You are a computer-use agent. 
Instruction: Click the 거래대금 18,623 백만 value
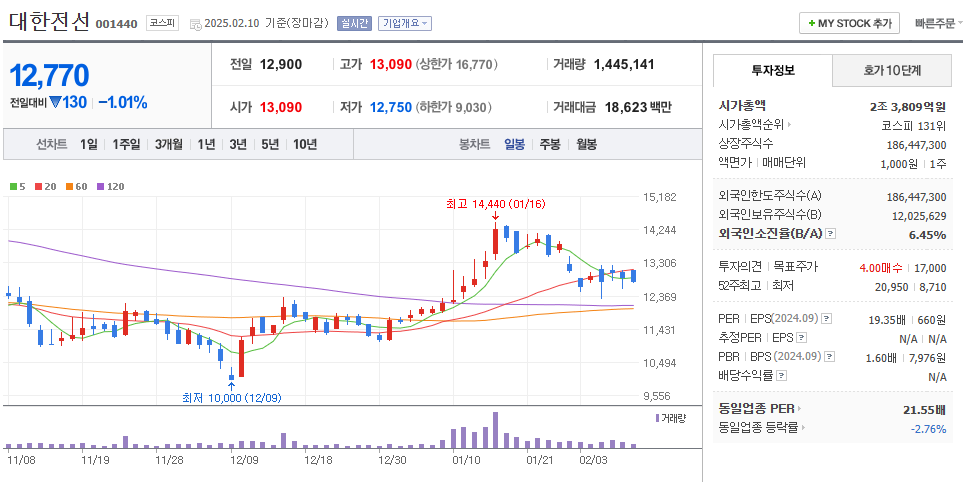click(x=638, y=108)
